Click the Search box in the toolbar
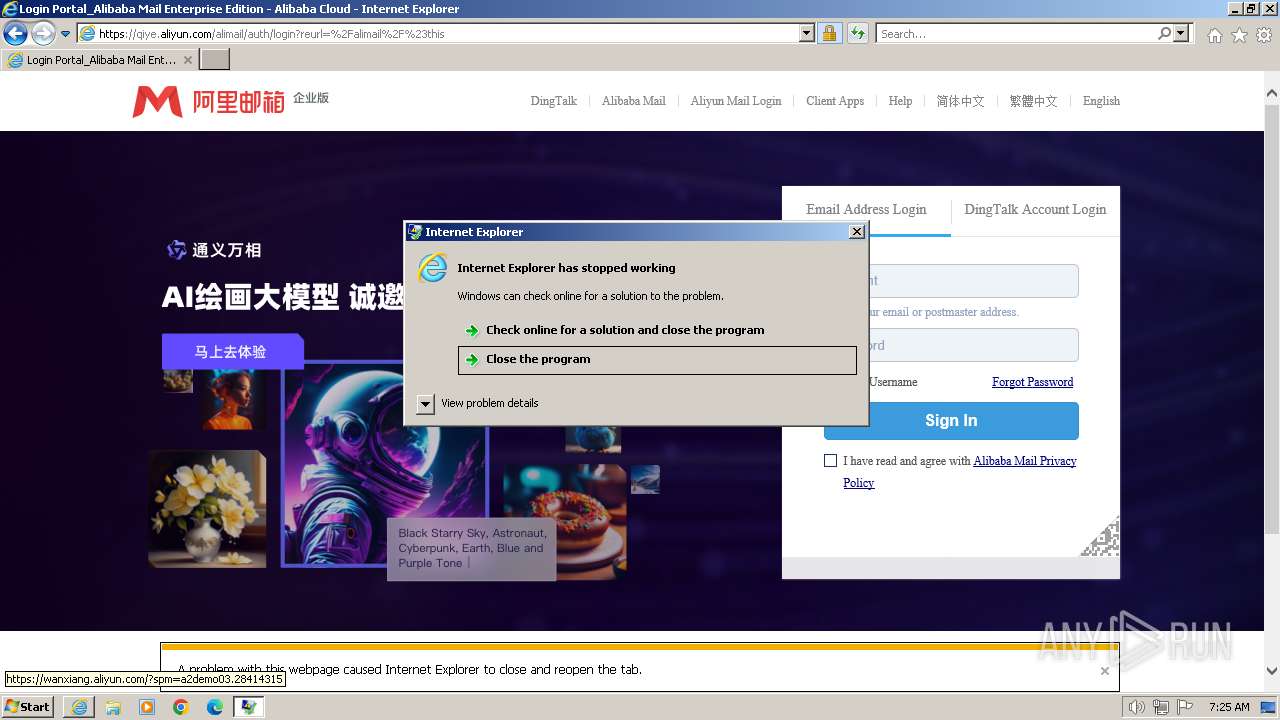The image size is (1280, 720). coord(1015,34)
